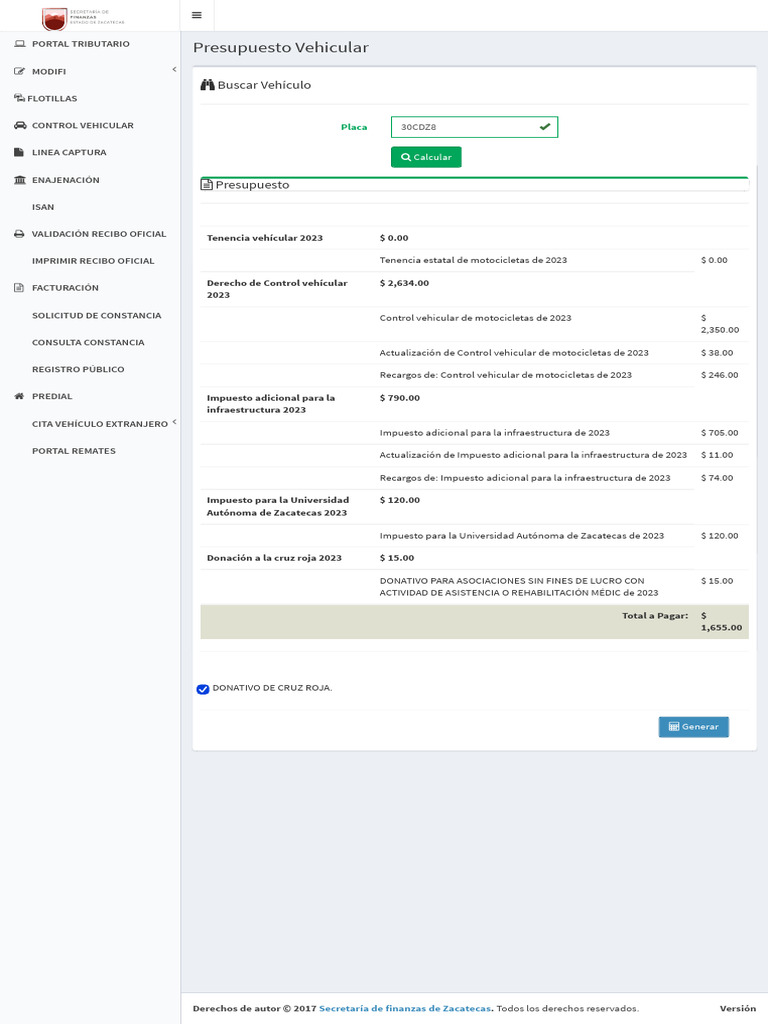Image resolution: width=768 pixels, height=1024 pixels.
Task: Click the truck icon beside Flotillas
Action: tap(20, 98)
